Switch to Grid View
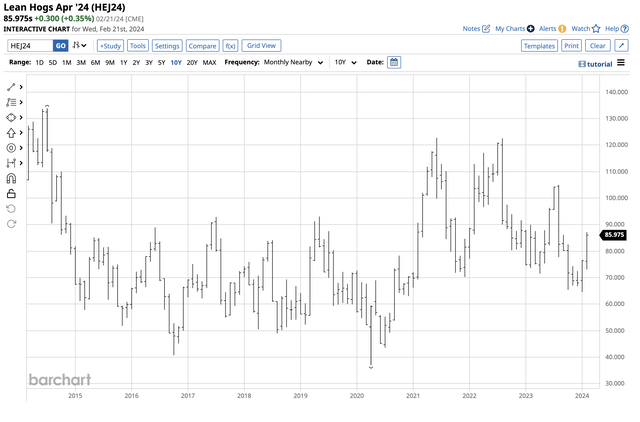The height and width of the screenshot is (422, 640). point(261,46)
